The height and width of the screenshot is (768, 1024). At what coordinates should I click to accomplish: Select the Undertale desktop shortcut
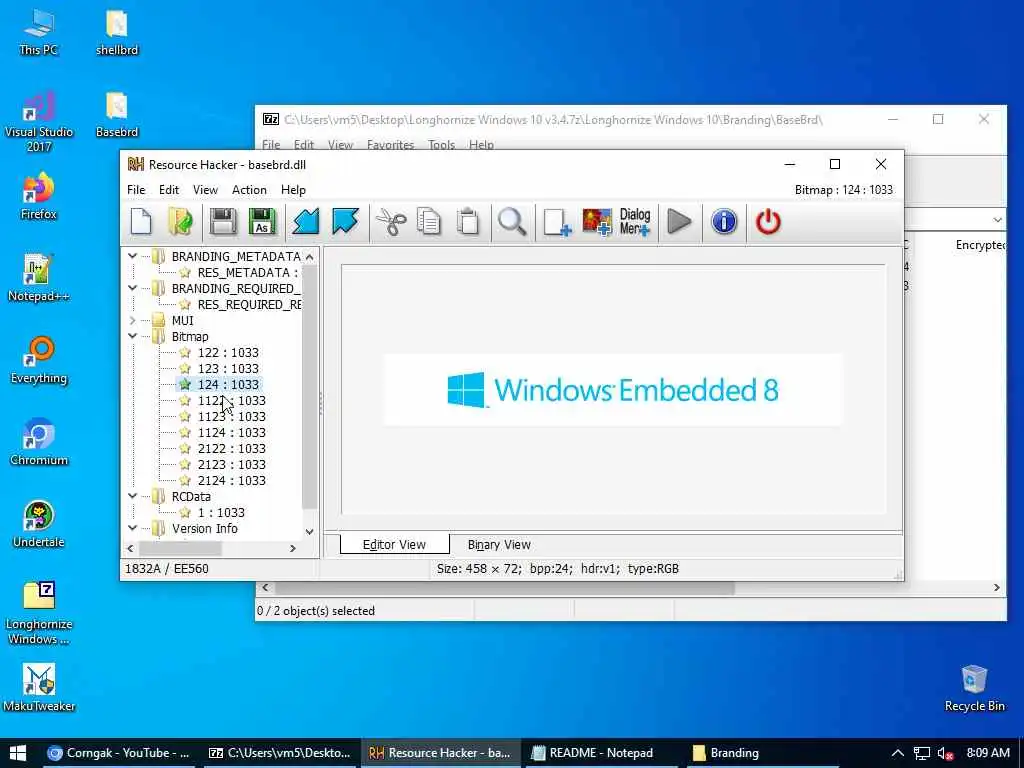pos(39,524)
